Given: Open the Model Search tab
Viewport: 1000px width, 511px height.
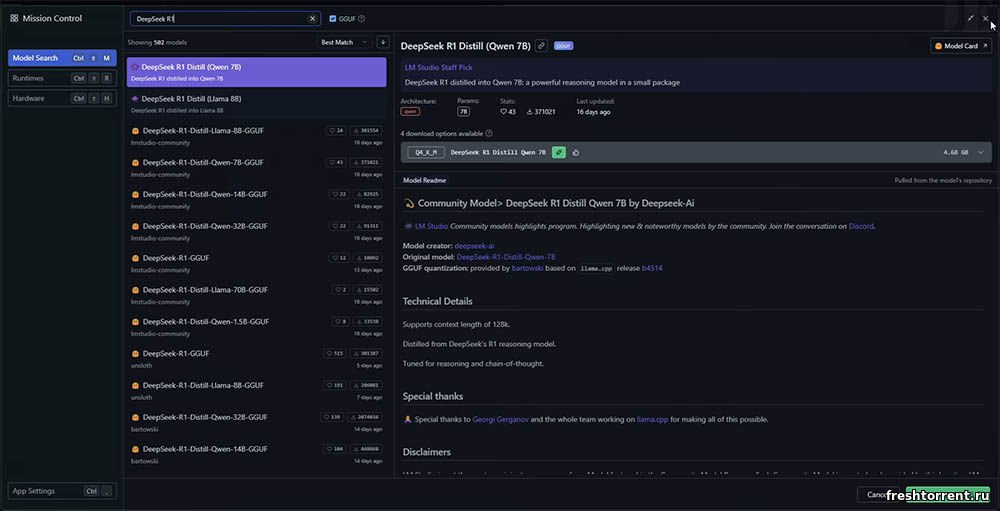Looking at the screenshot, I should [62, 58].
